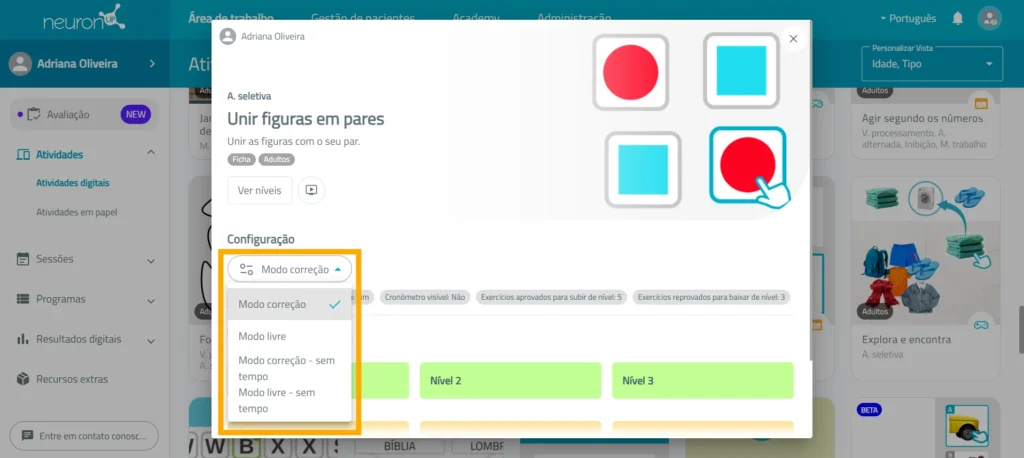
Task: Expand the Programas sidebar section
Action: pos(151,301)
